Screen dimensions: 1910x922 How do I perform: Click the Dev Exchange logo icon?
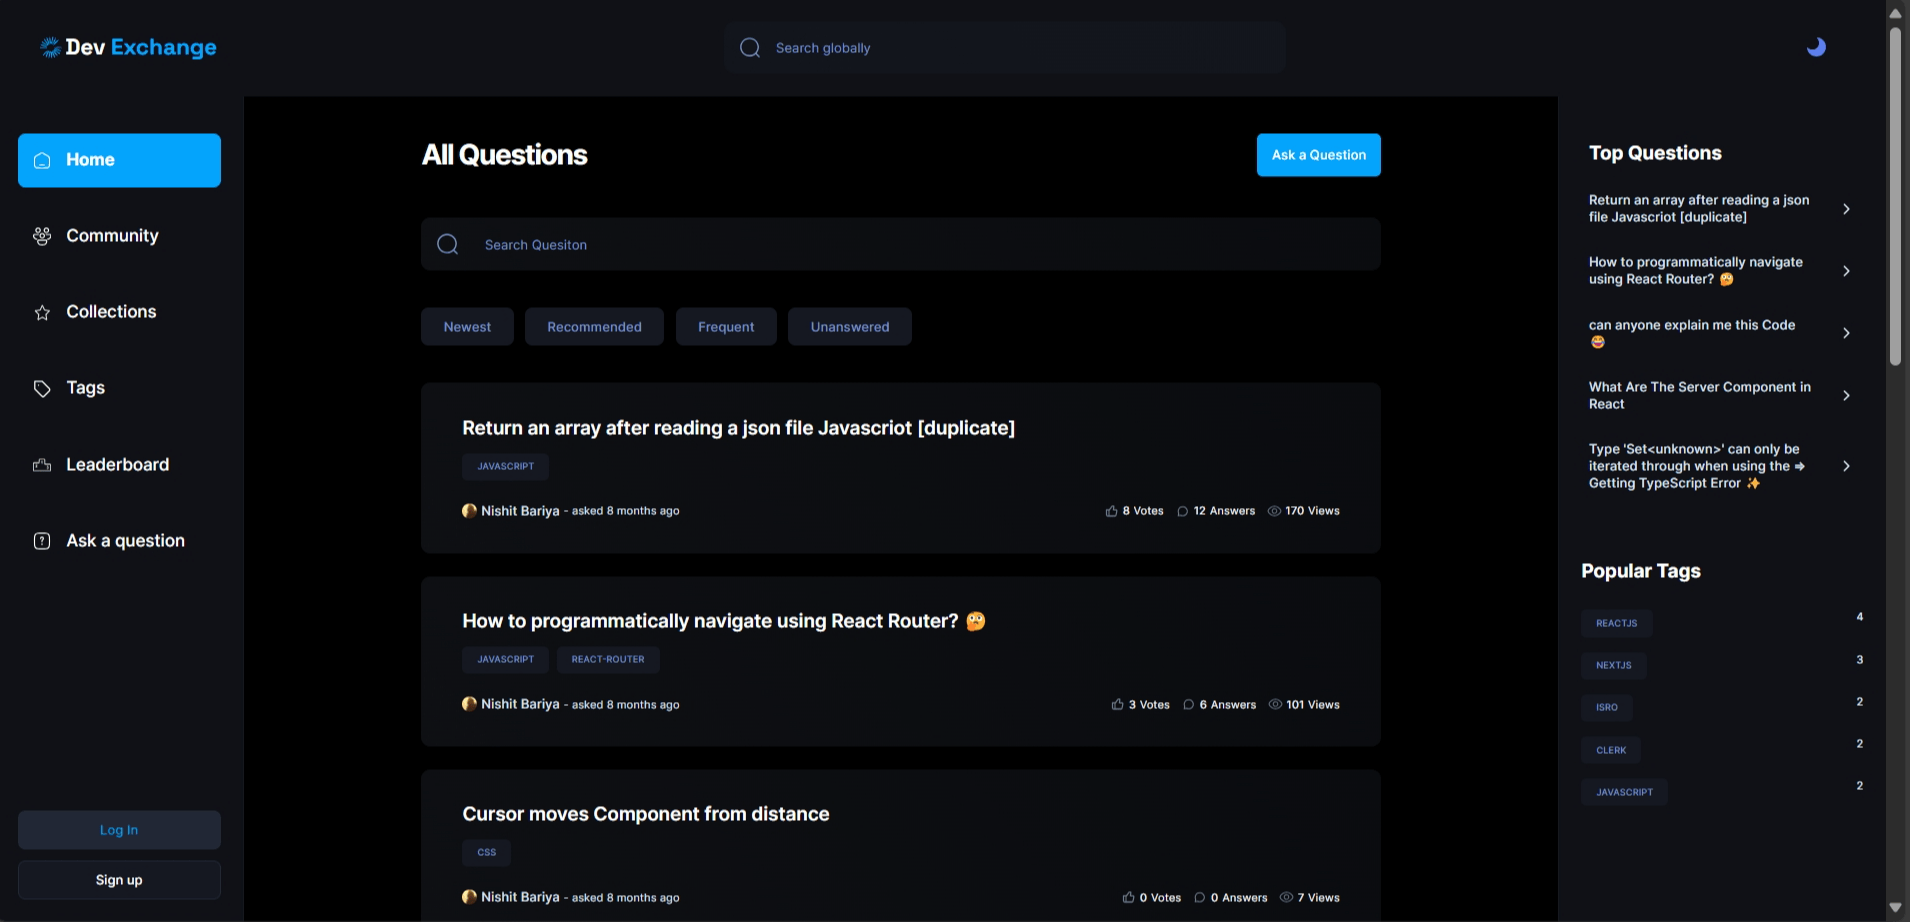pyautogui.click(x=50, y=47)
